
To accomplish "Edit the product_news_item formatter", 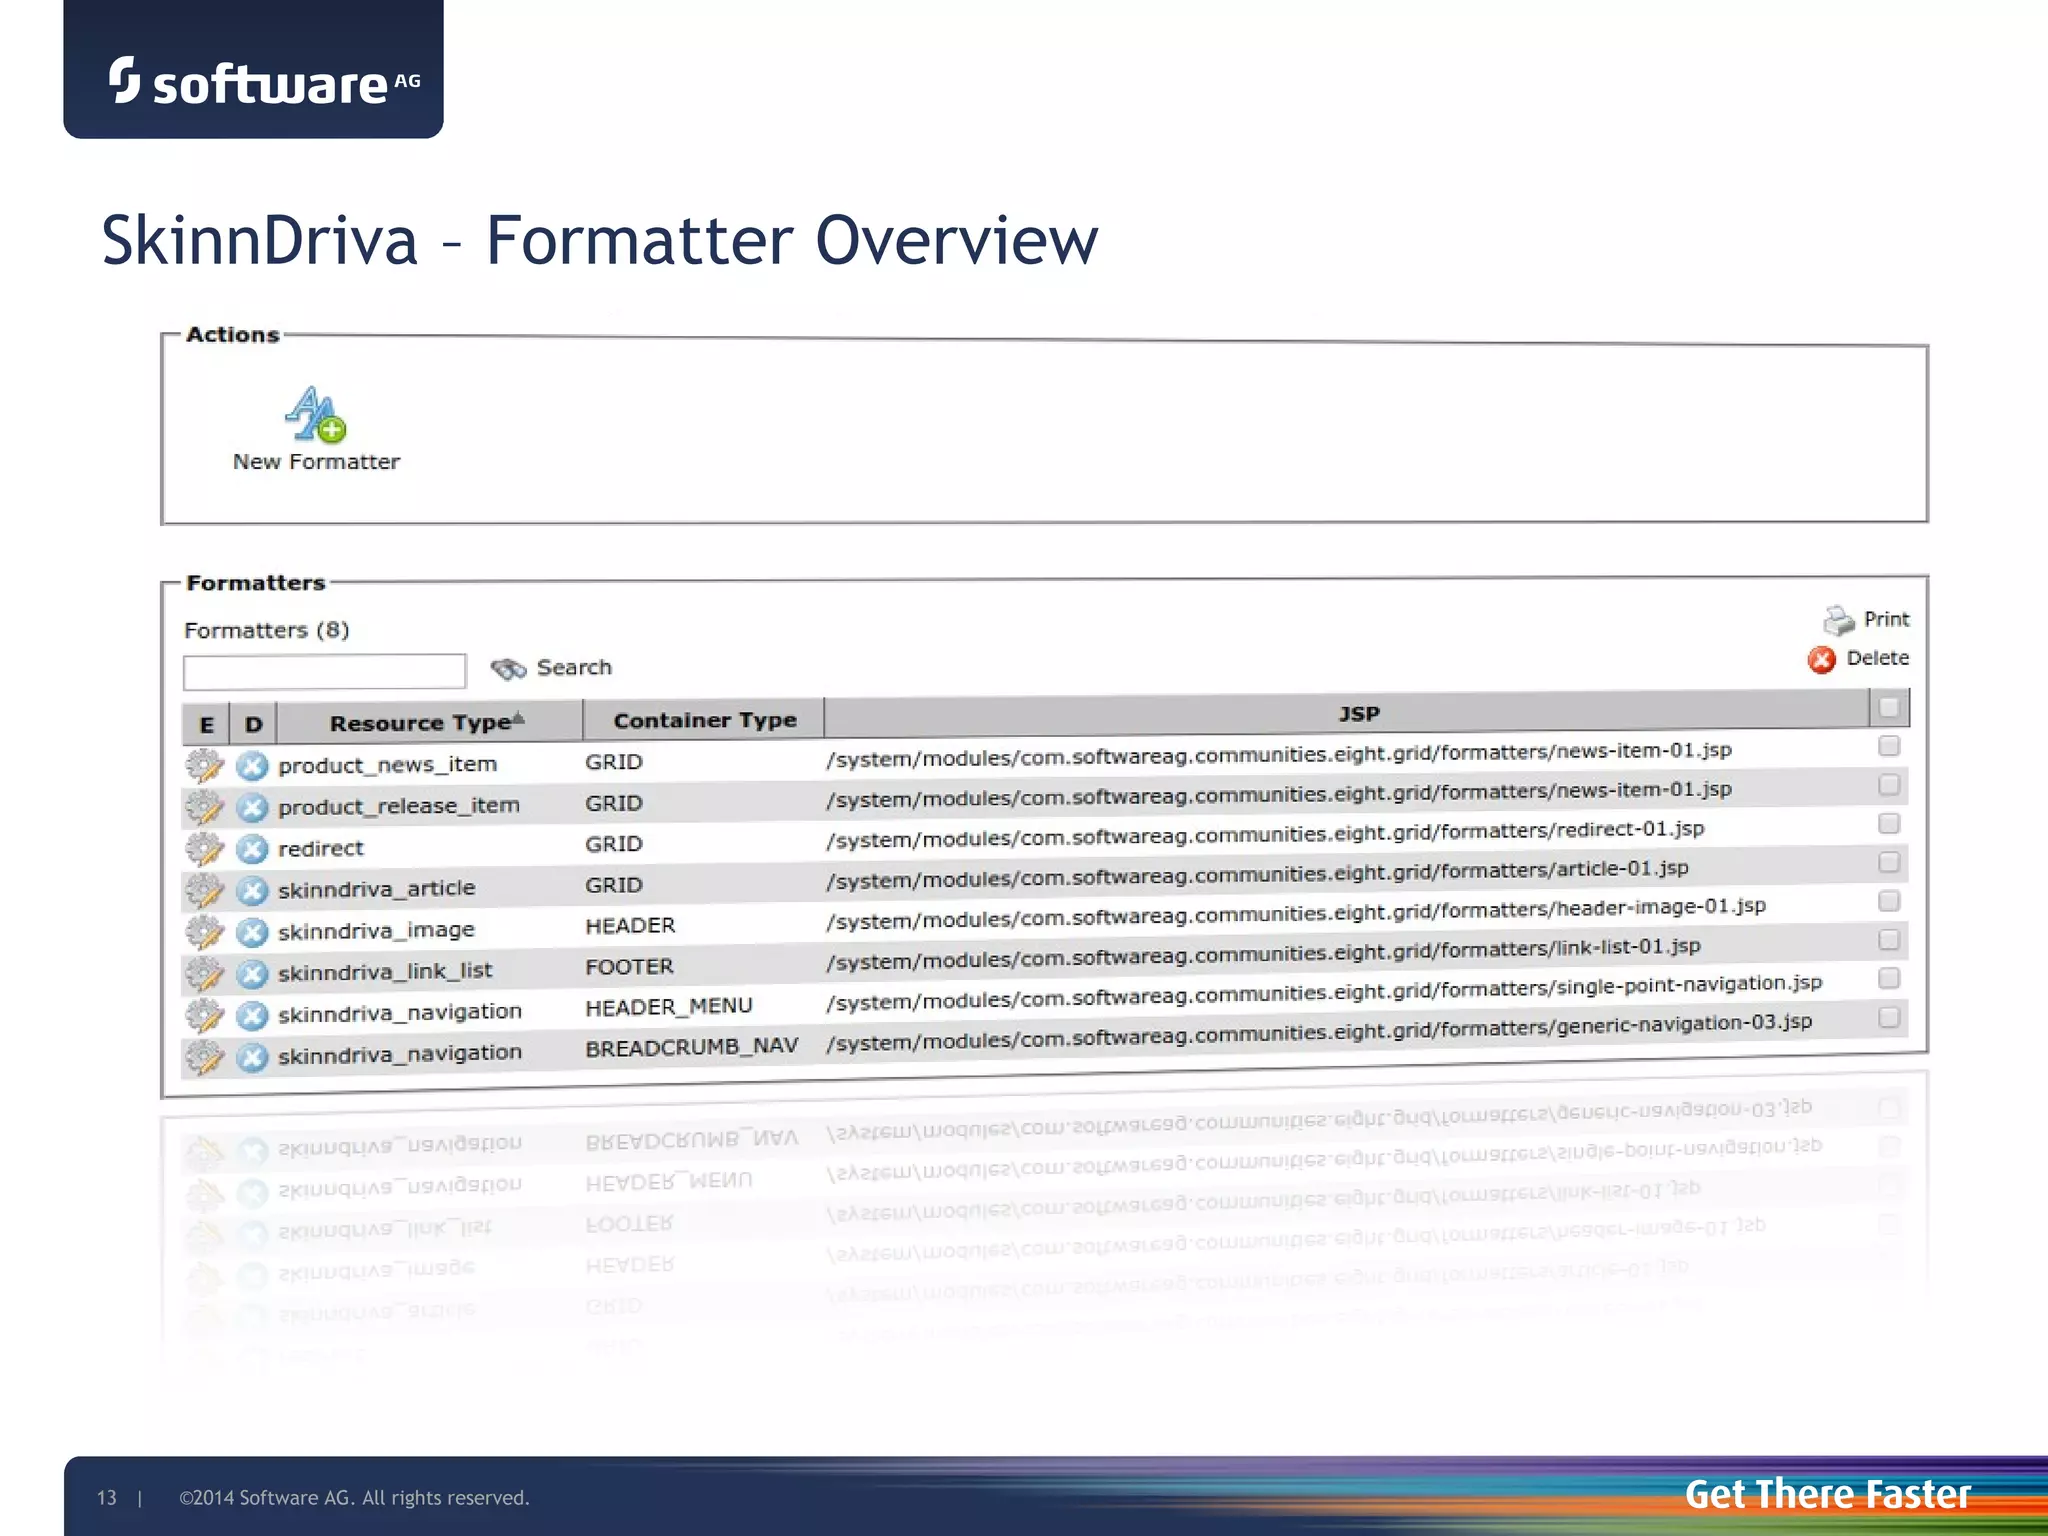I will 205,766.
